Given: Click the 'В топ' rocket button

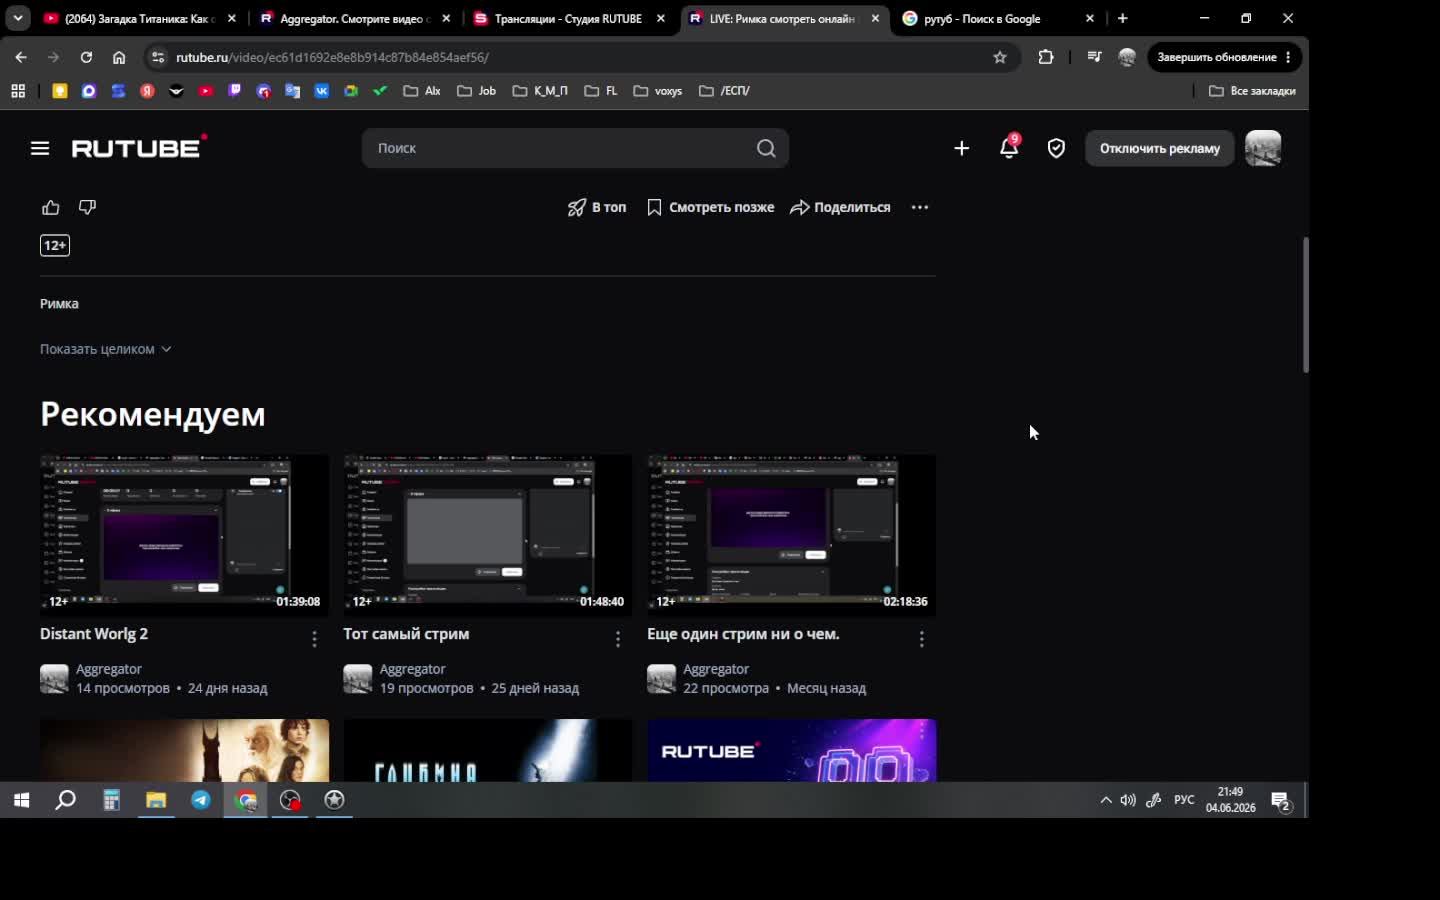Looking at the screenshot, I should coord(597,207).
